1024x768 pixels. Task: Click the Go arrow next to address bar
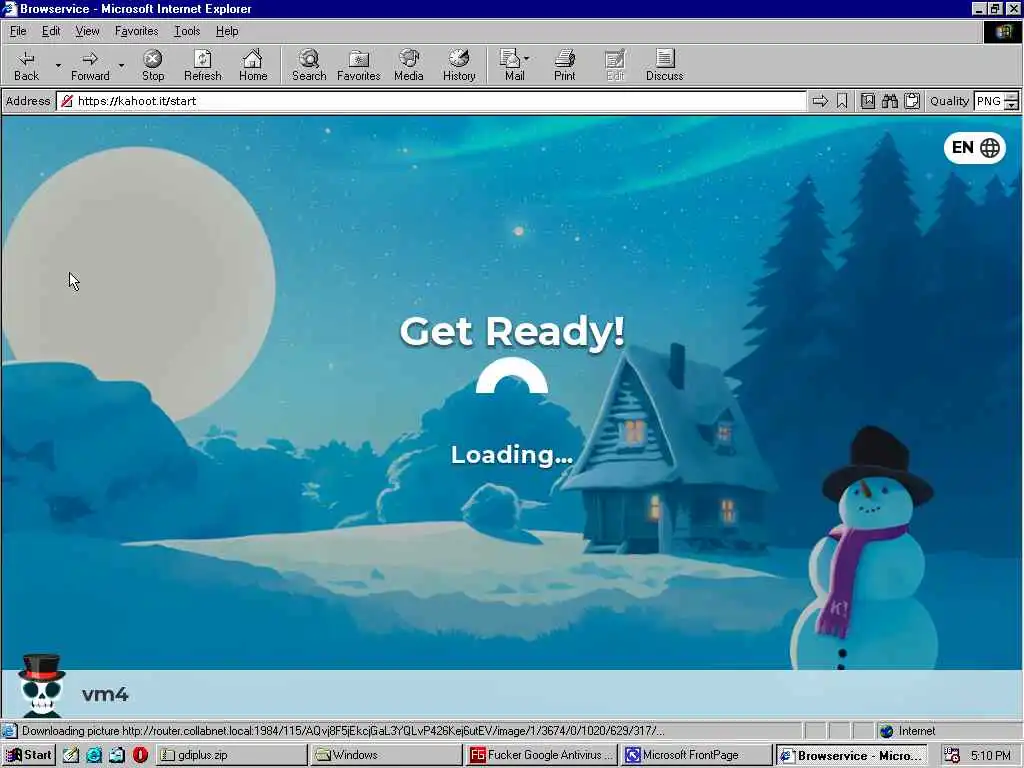(820, 101)
